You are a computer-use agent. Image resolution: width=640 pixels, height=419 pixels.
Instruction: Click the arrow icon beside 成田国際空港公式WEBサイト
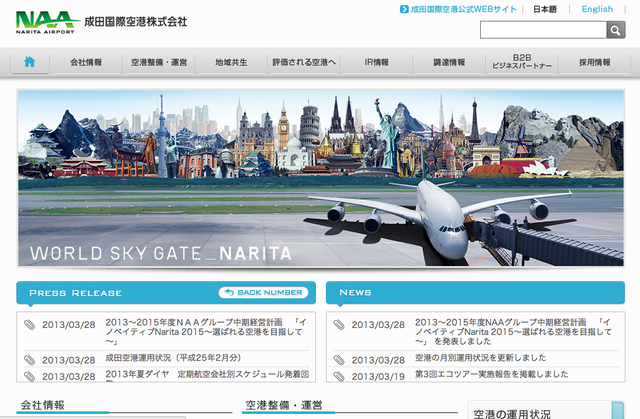404,9
